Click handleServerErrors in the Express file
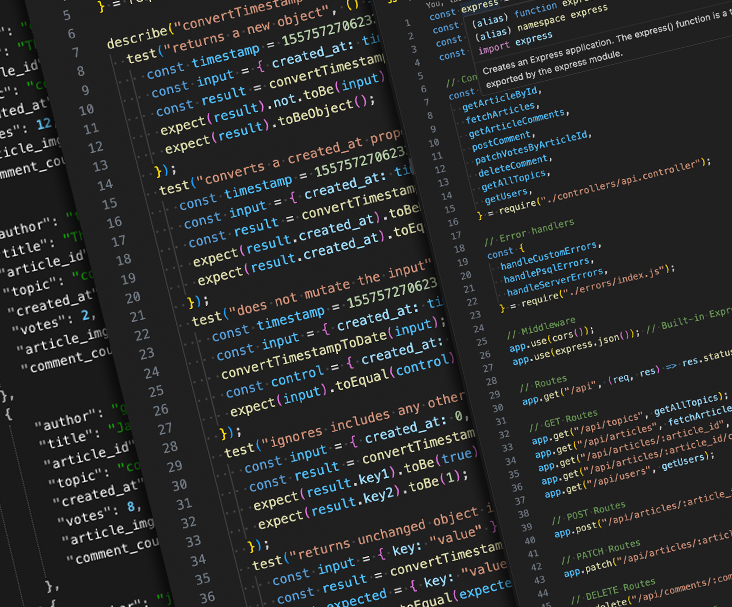Screen dimensions: 732x607 click(556, 282)
